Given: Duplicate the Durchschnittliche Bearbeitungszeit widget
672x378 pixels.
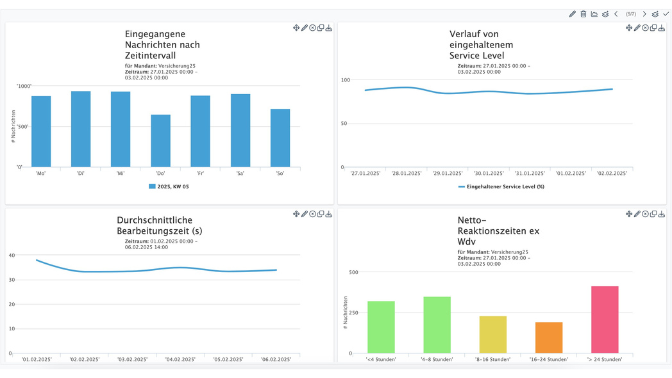Looking at the screenshot, I should pos(321,214).
